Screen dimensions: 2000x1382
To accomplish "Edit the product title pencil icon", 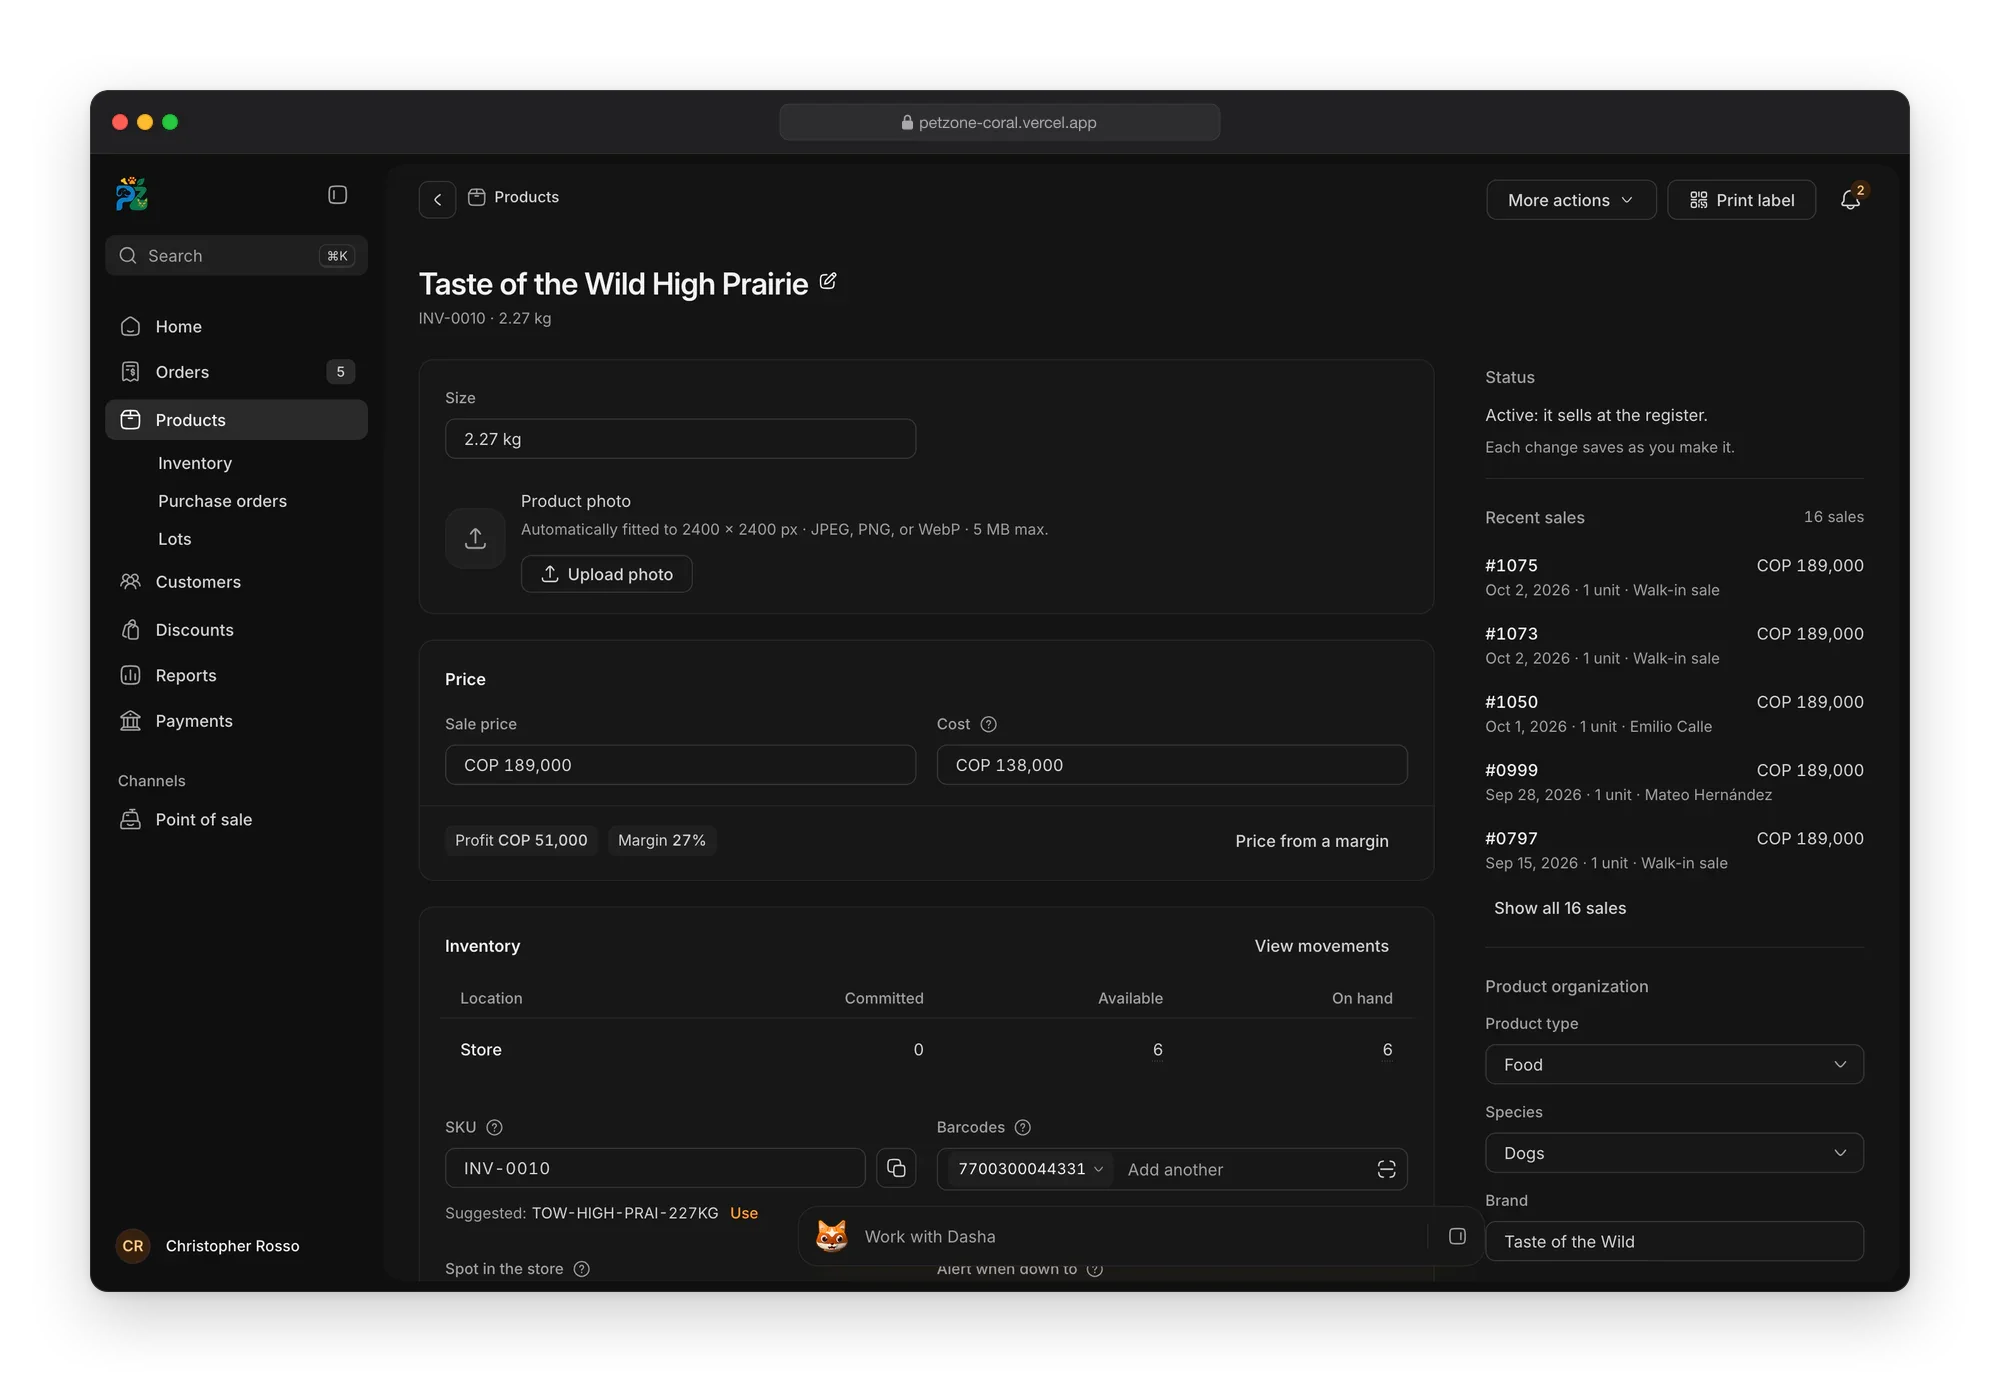I will coord(828,282).
